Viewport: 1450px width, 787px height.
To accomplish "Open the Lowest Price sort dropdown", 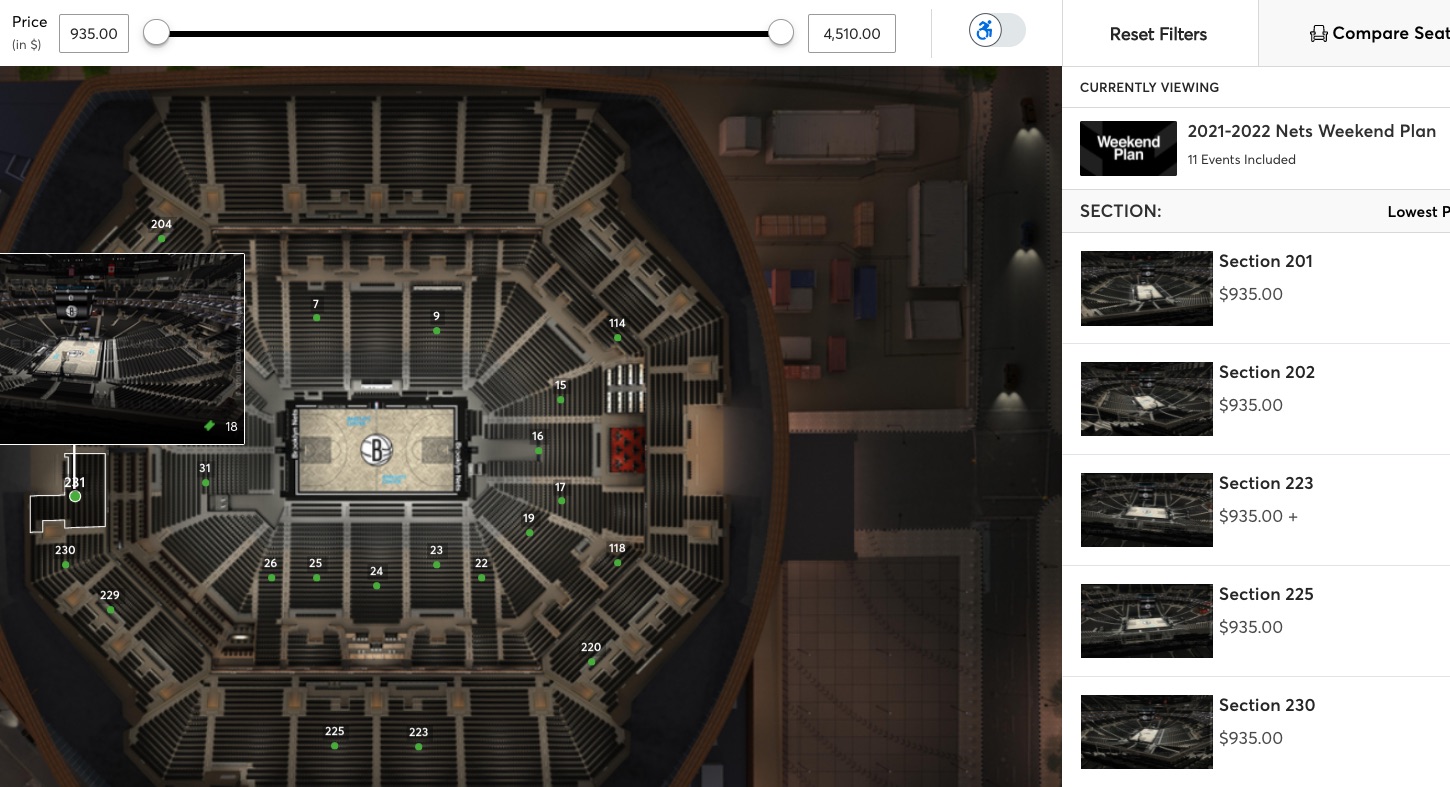I will (x=1418, y=212).
